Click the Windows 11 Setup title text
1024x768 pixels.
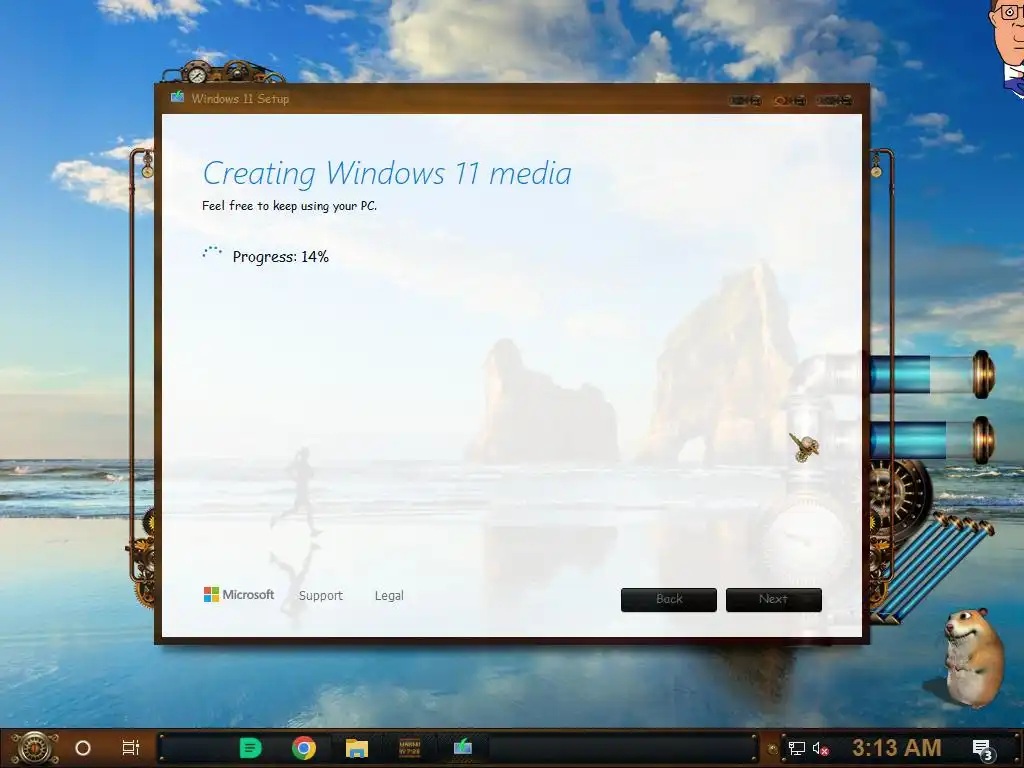(x=240, y=99)
